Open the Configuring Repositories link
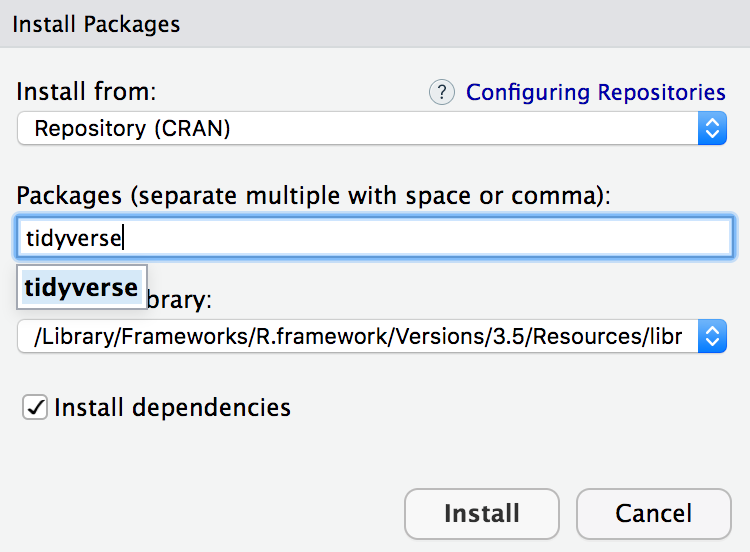Screen dimensions: 750x552 click(596, 92)
